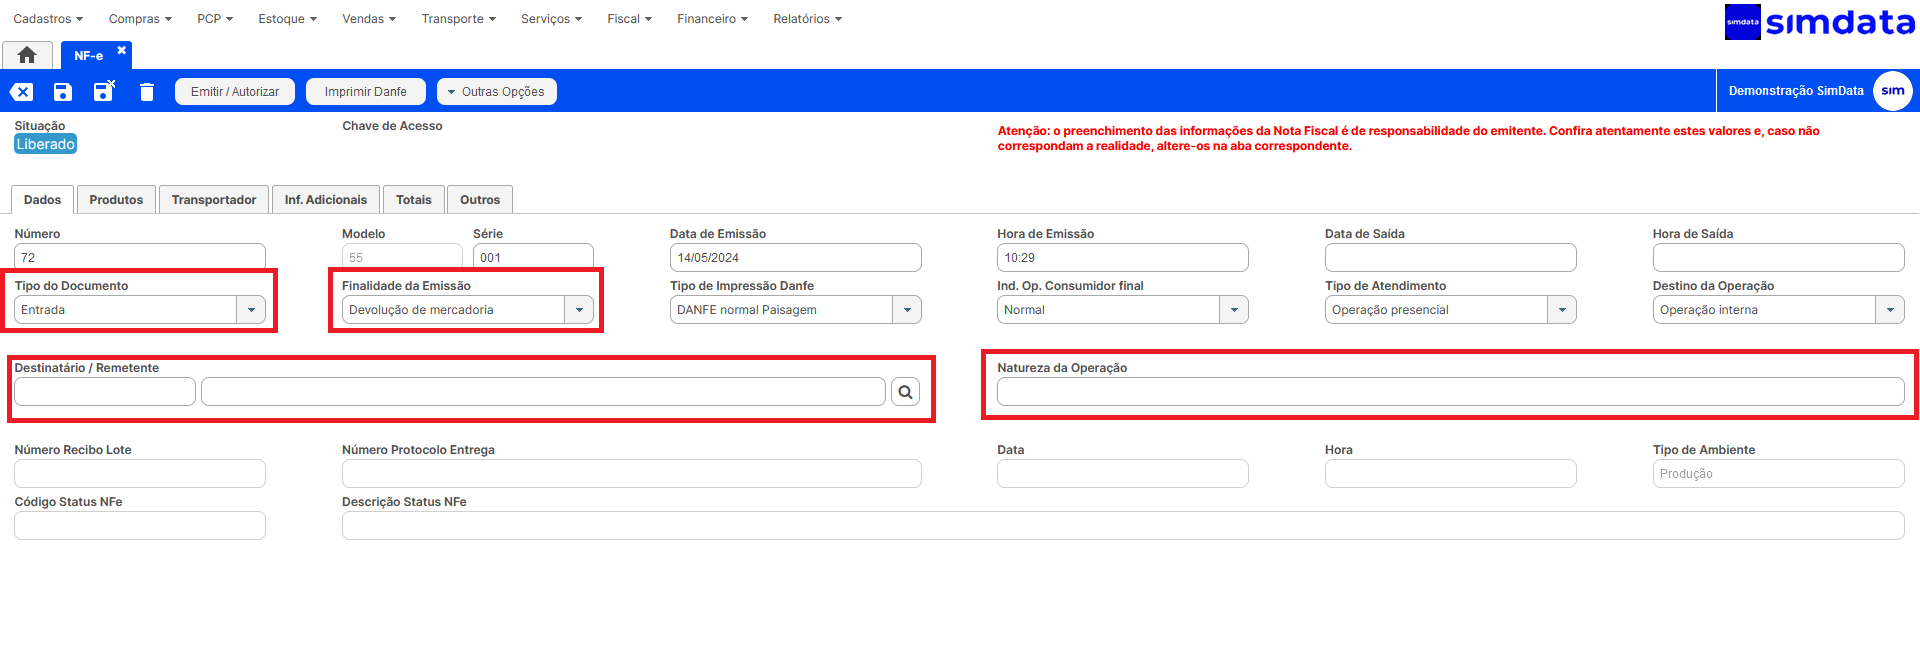Open the Vendas menu
Screen dimensions: 1920x648
(x=369, y=19)
